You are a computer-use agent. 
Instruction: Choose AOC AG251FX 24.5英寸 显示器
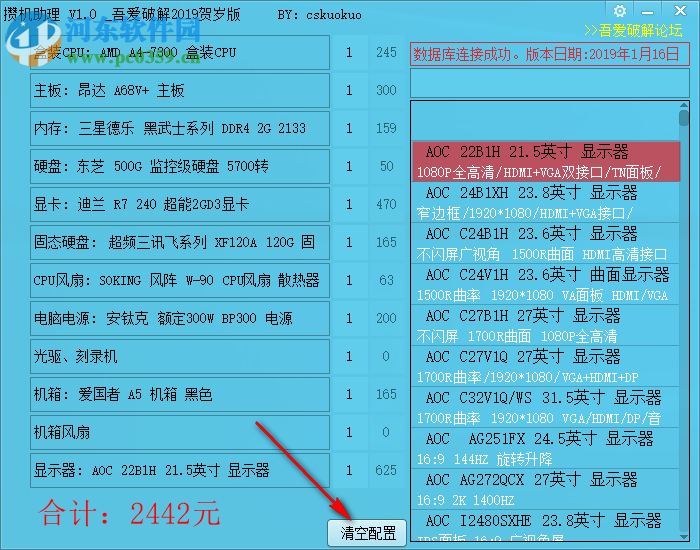point(546,449)
